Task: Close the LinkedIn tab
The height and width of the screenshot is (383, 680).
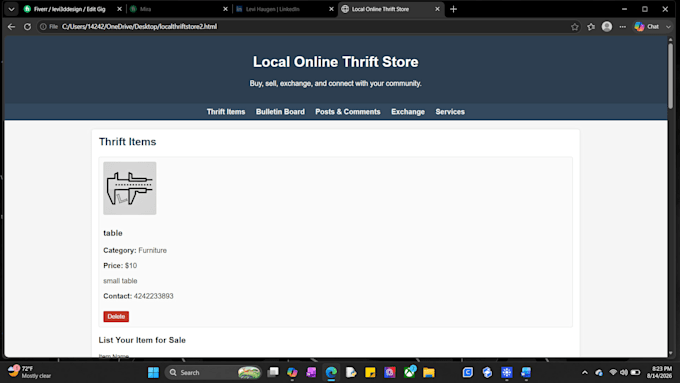Action: 331,9
